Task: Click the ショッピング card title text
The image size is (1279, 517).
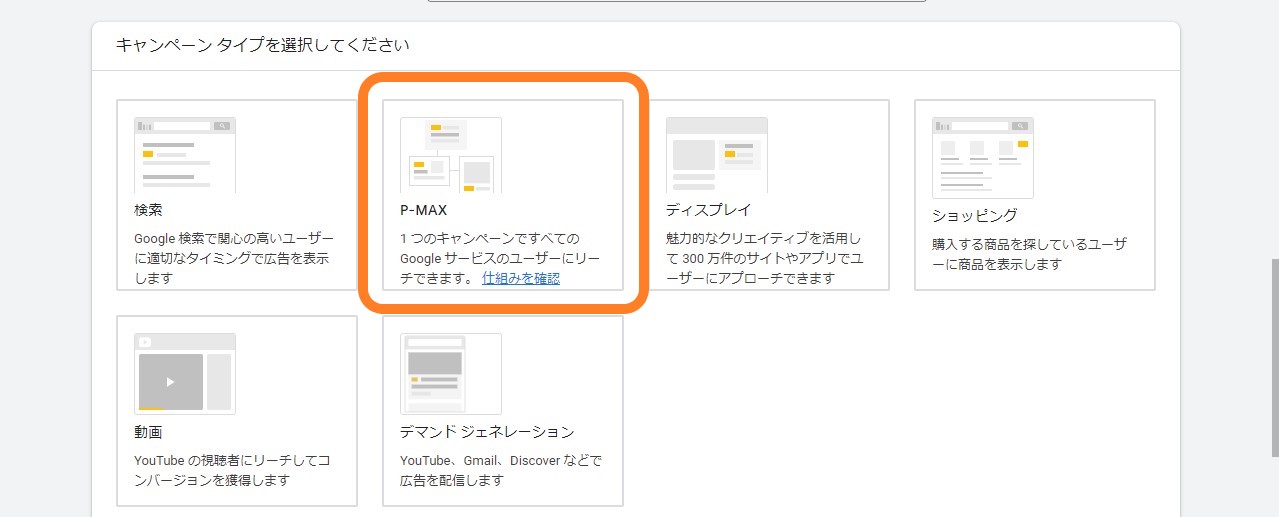Action: (x=975, y=215)
